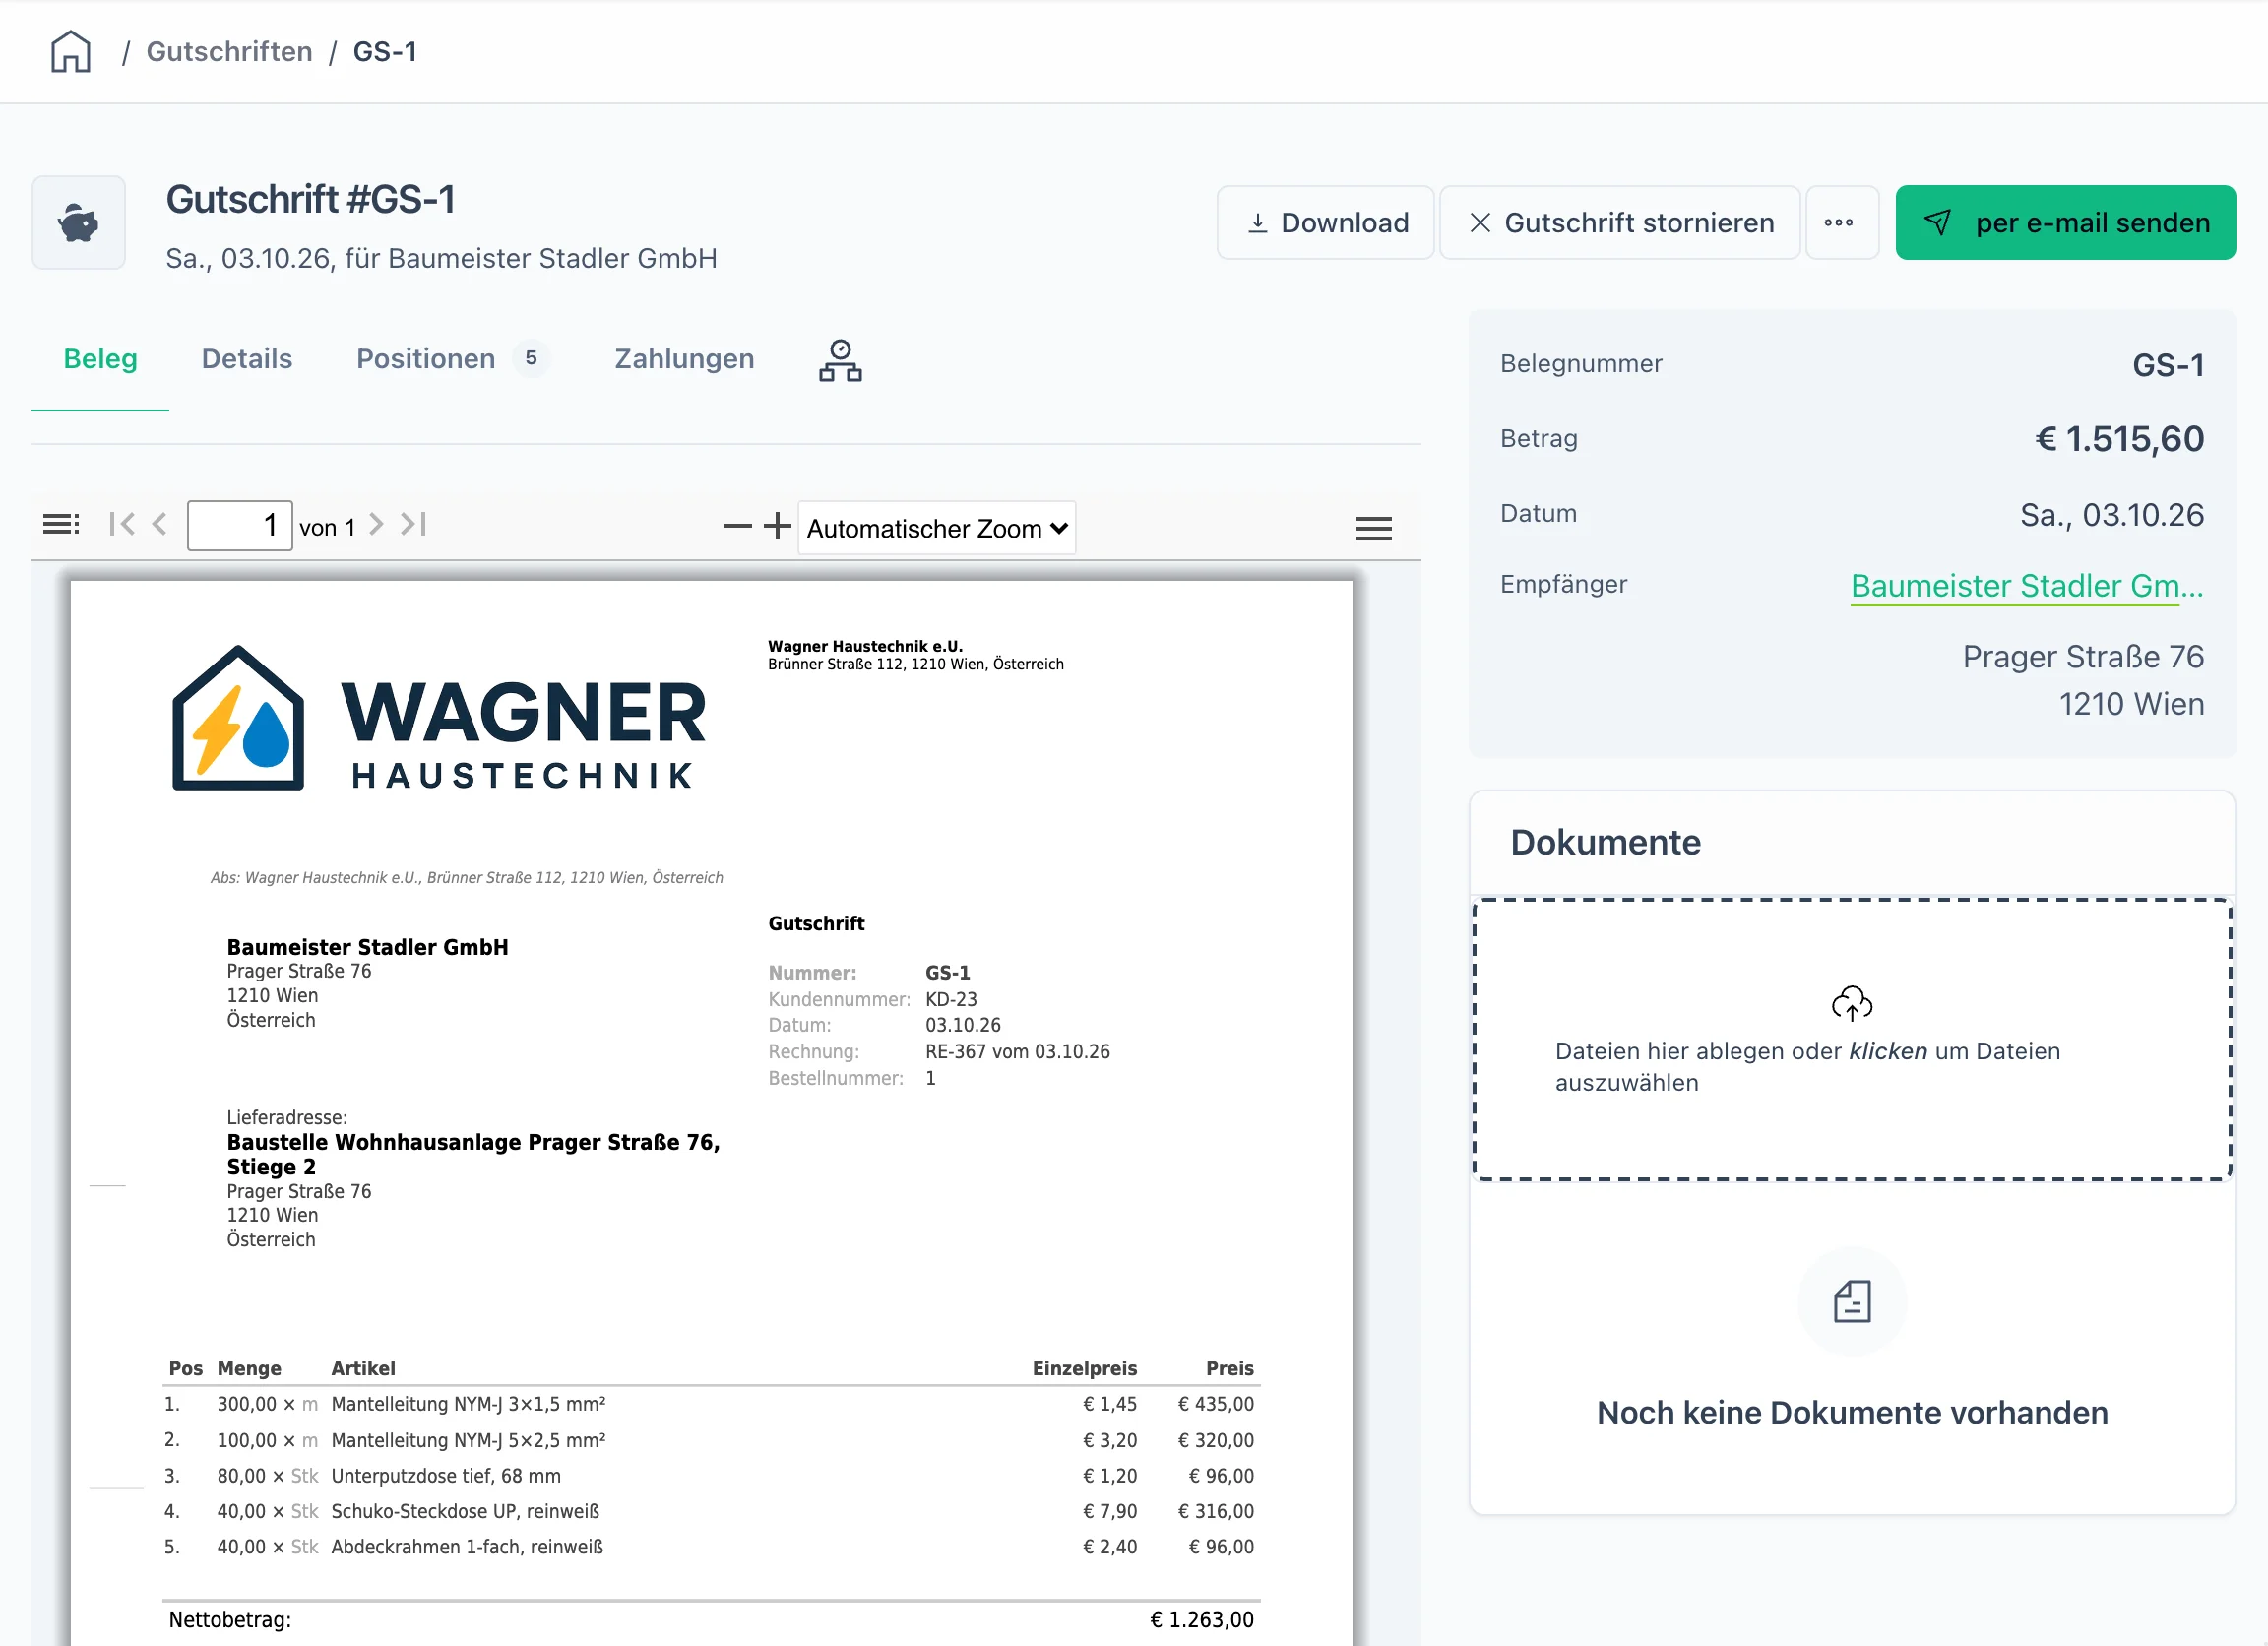Click 'Schuko-Steckdose UP, reinweiß' row
Screen dimensions: 2268x1646
(710, 1511)
